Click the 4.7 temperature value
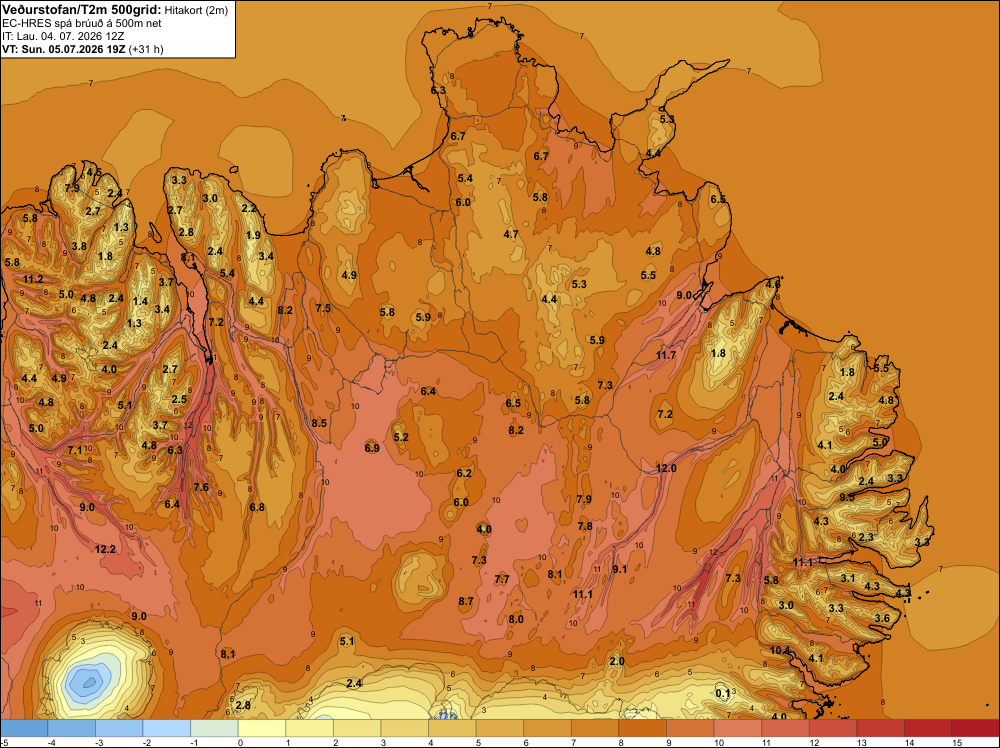This screenshot has height=748, width=1000. (511, 235)
